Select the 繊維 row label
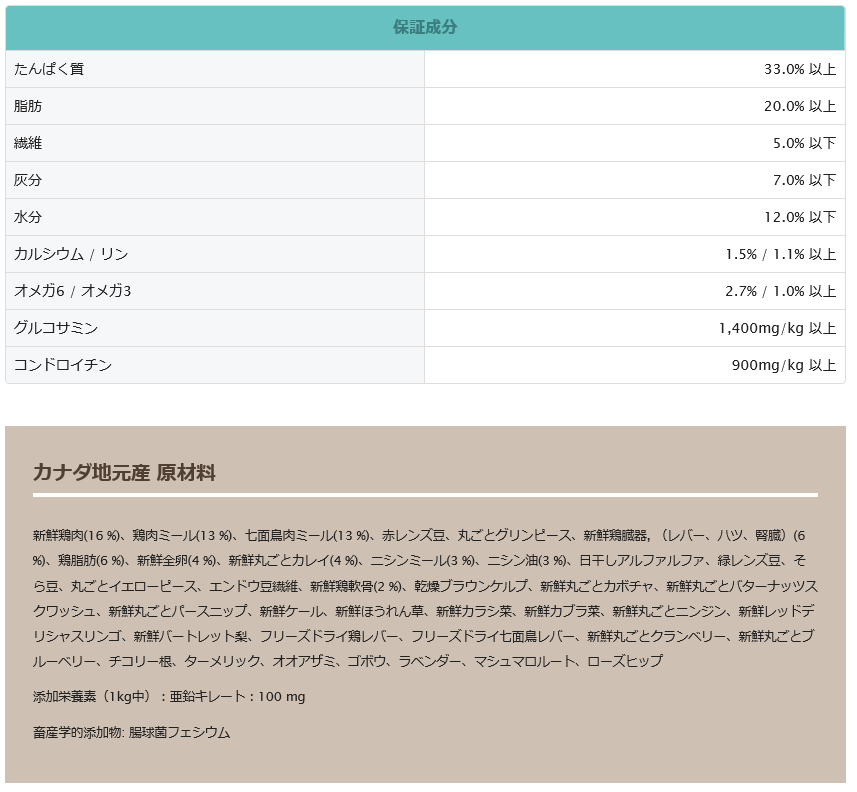 pos(28,143)
